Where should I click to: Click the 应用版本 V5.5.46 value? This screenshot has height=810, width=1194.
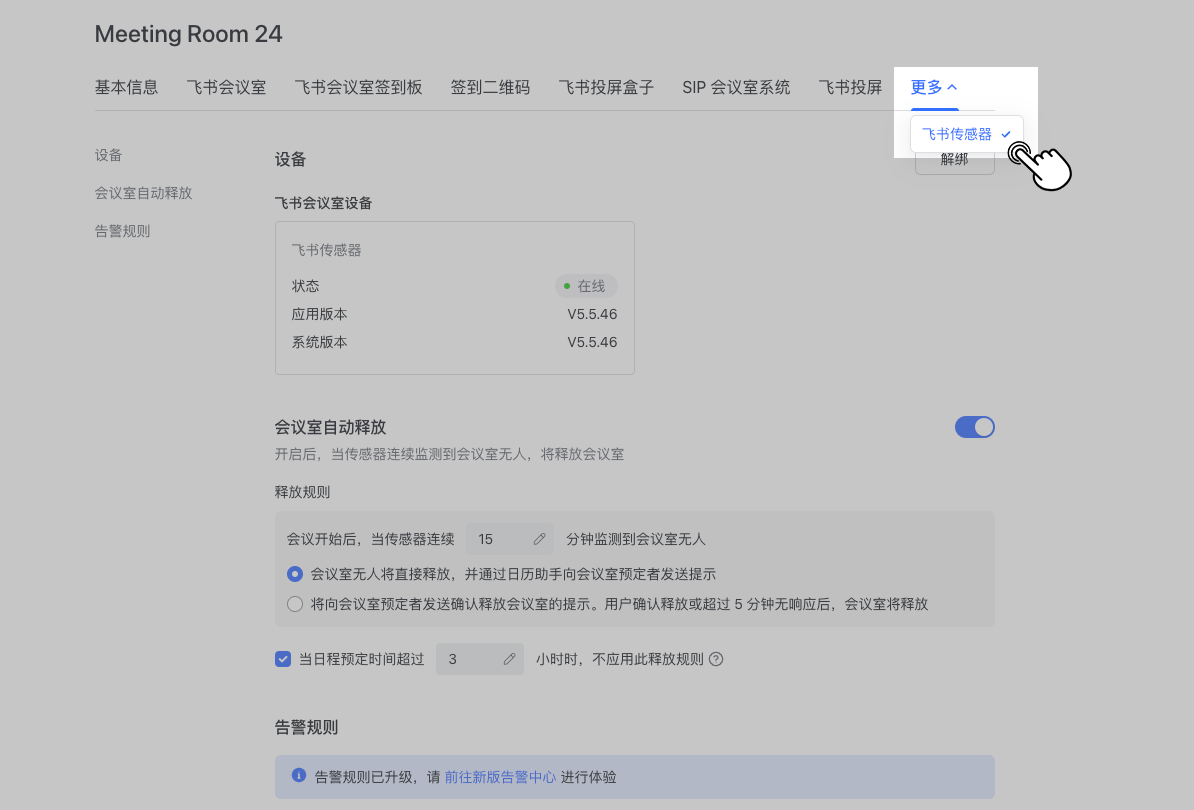pos(592,314)
